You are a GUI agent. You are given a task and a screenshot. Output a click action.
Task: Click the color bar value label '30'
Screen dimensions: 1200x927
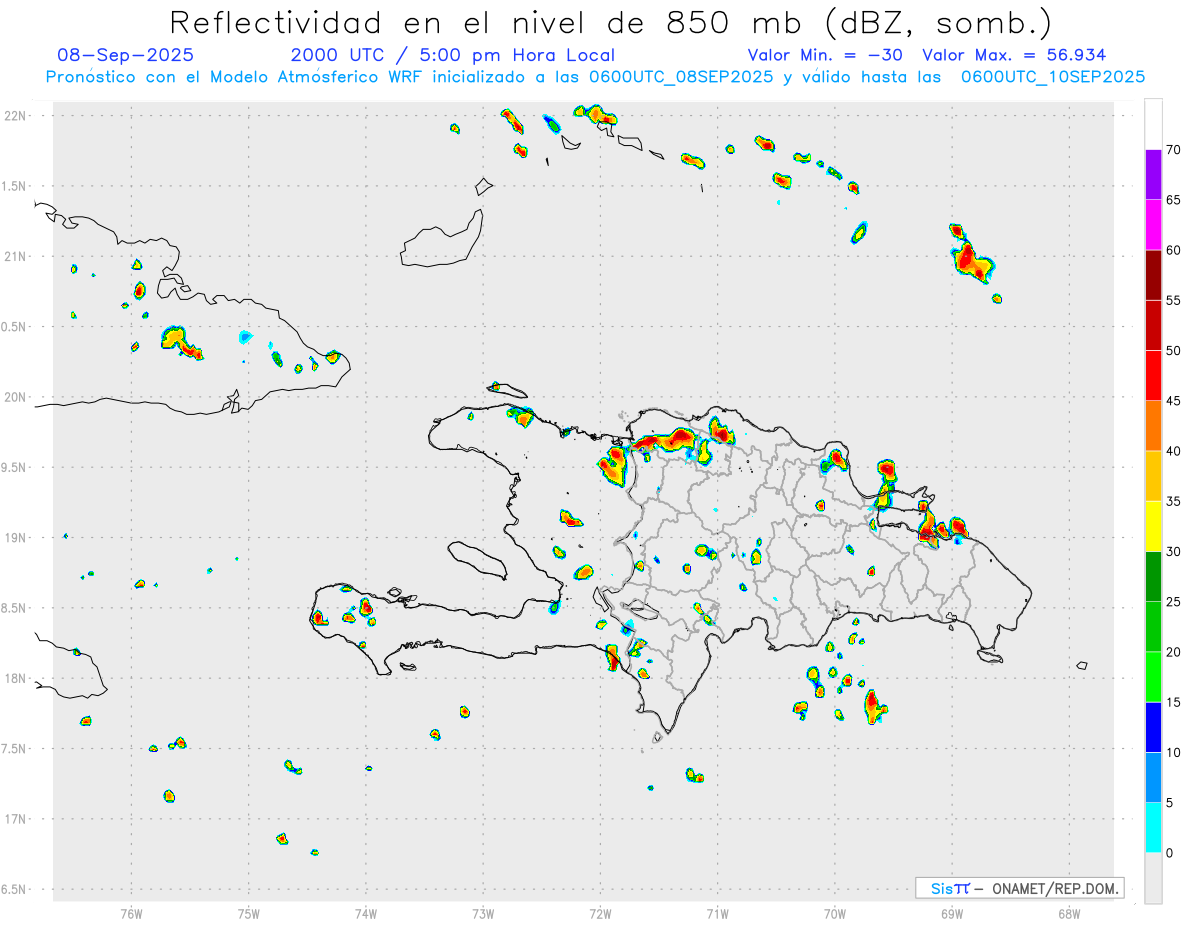pos(1174,552)
